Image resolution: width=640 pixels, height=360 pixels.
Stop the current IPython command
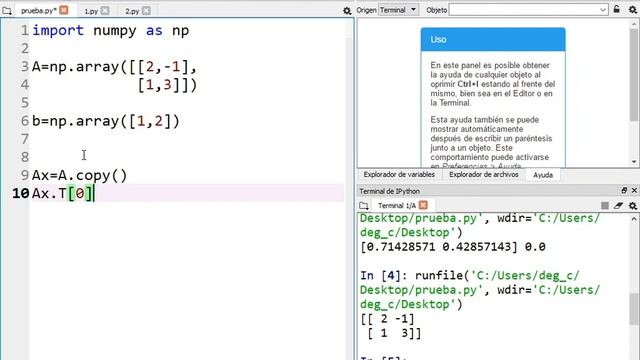point(605,205)
